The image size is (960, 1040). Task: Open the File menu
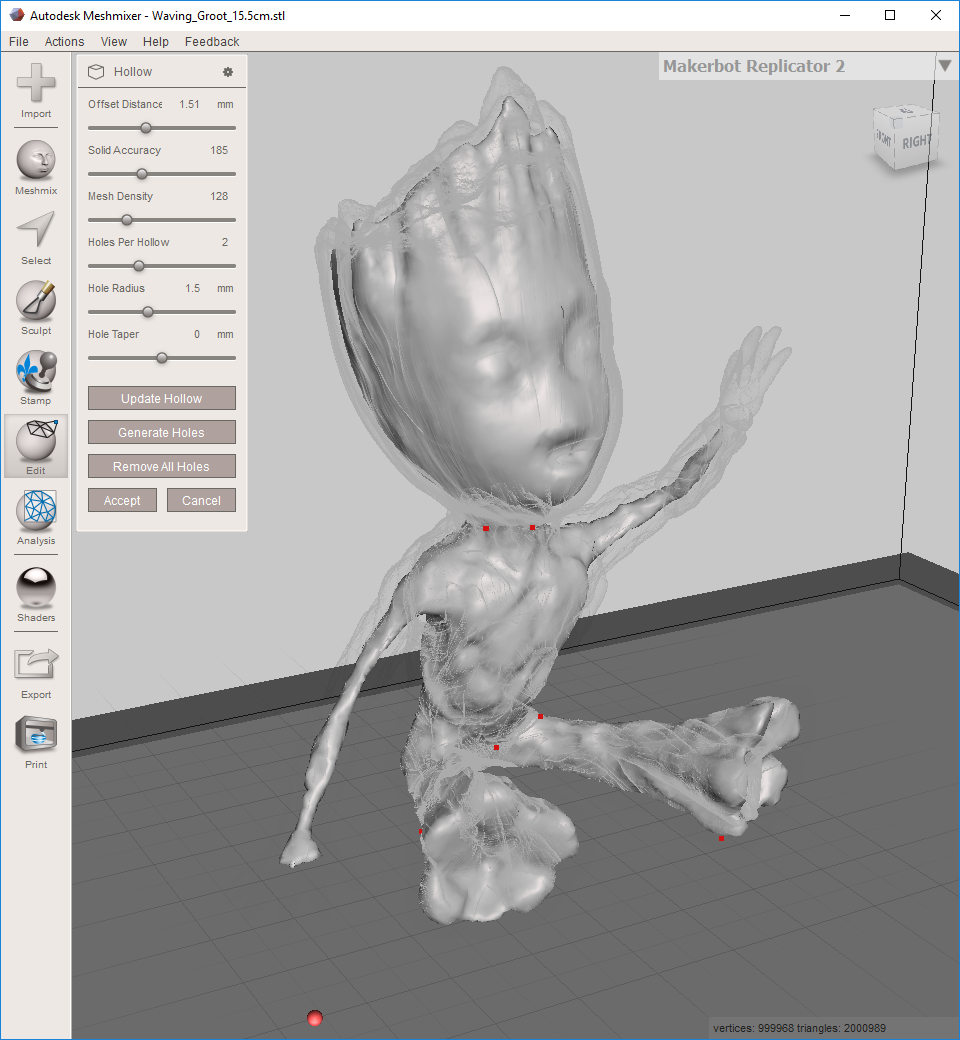pyautogui.click(x=19, y=41)
